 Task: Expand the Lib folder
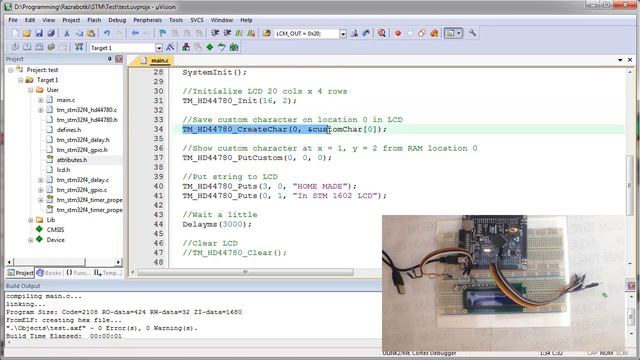click(x=31, y=220)
